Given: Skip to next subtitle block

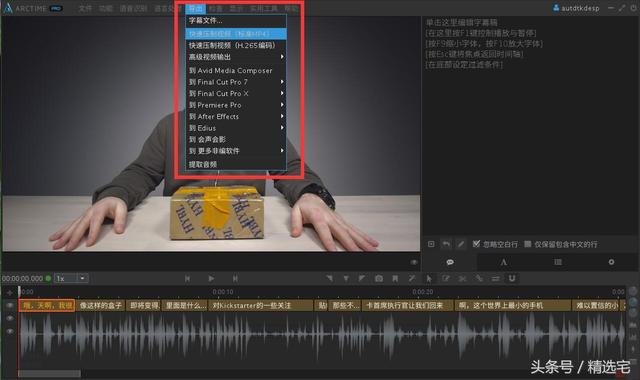Looking at the screenshot, I should (x=235, y=278).
